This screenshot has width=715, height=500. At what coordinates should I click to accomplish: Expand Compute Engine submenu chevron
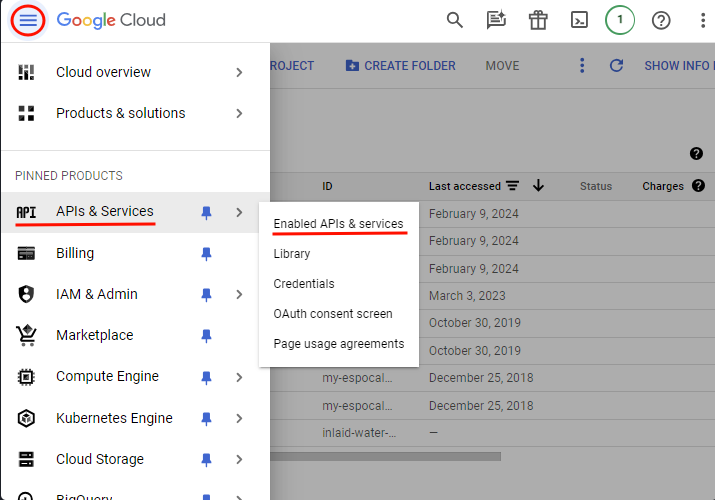pyautogui.click(x=239, y=377)
